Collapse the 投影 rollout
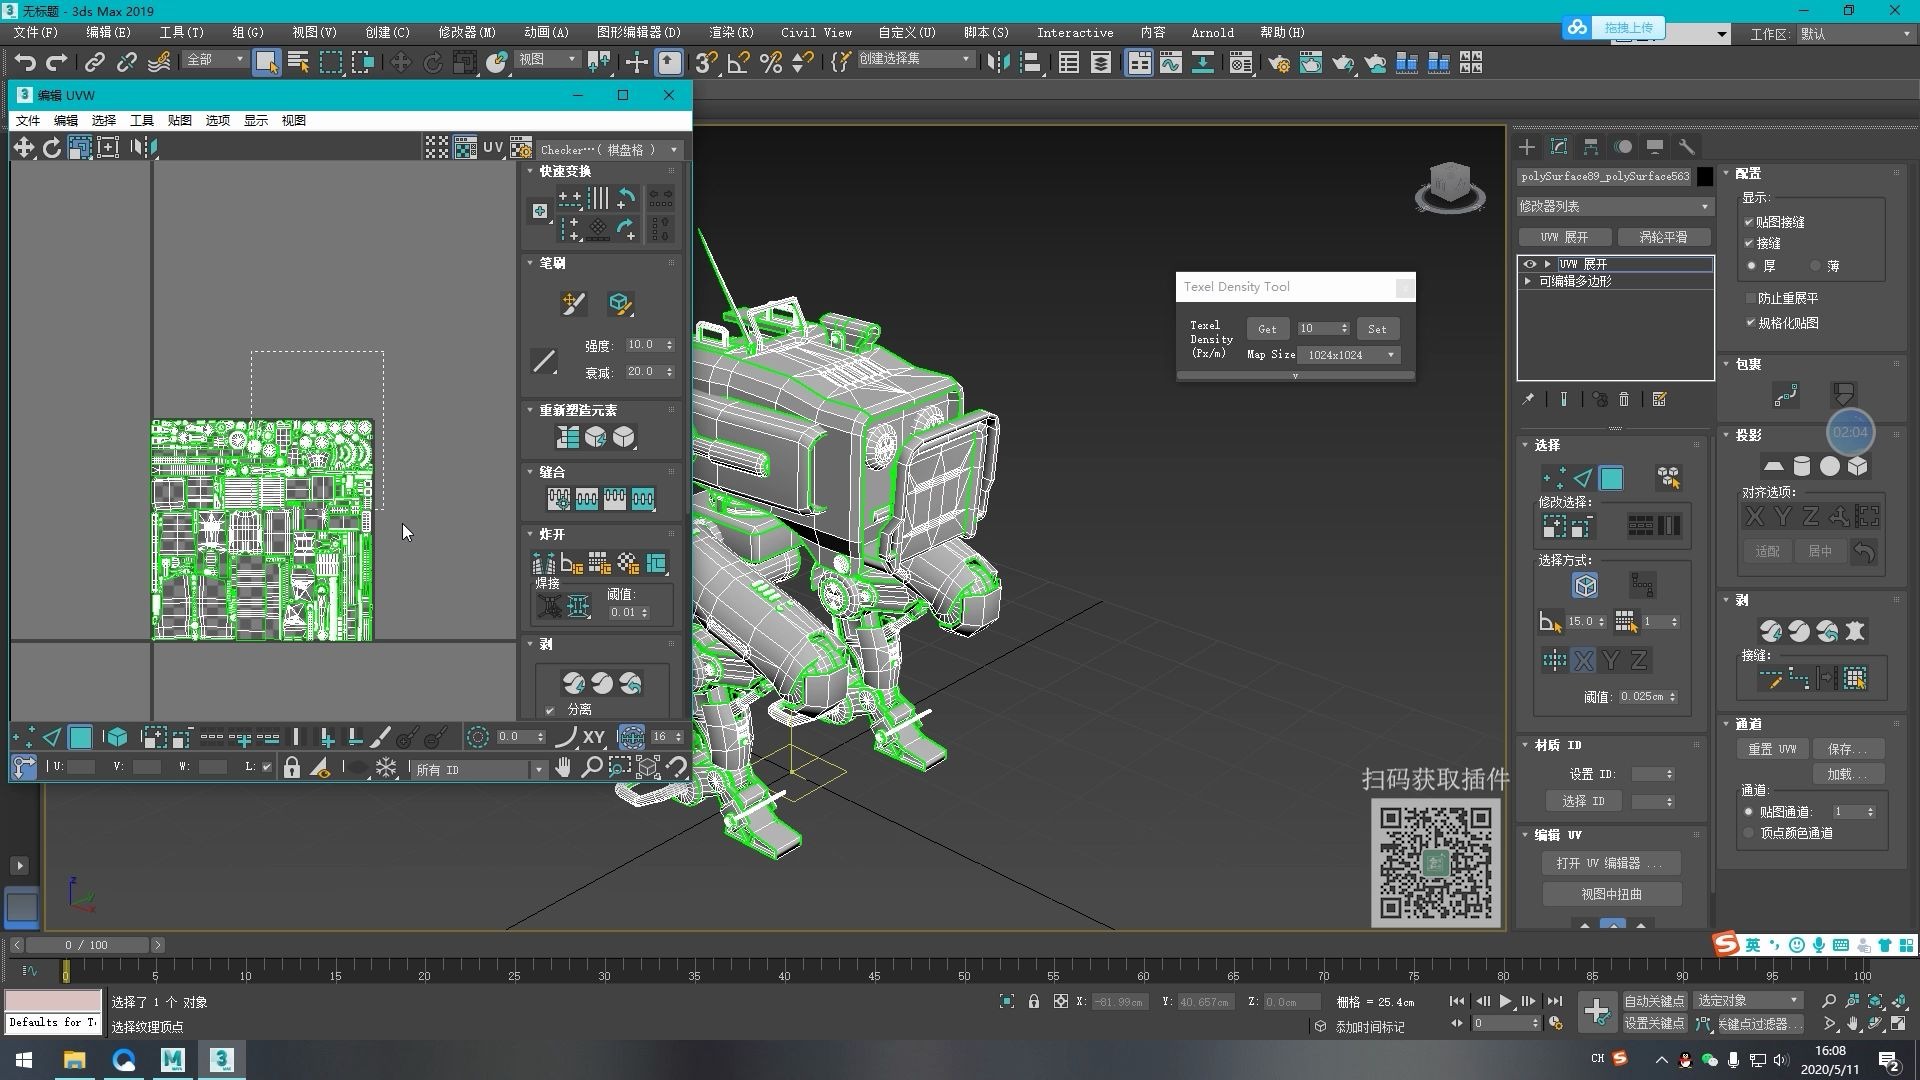This screenshot has width=1920, height=1080. [x=1726, y=435]
